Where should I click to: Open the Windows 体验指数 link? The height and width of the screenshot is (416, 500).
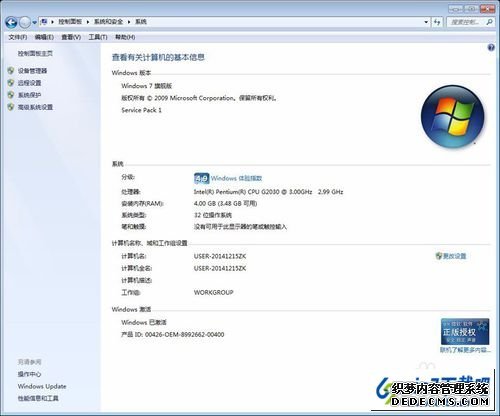coord(236,178)
